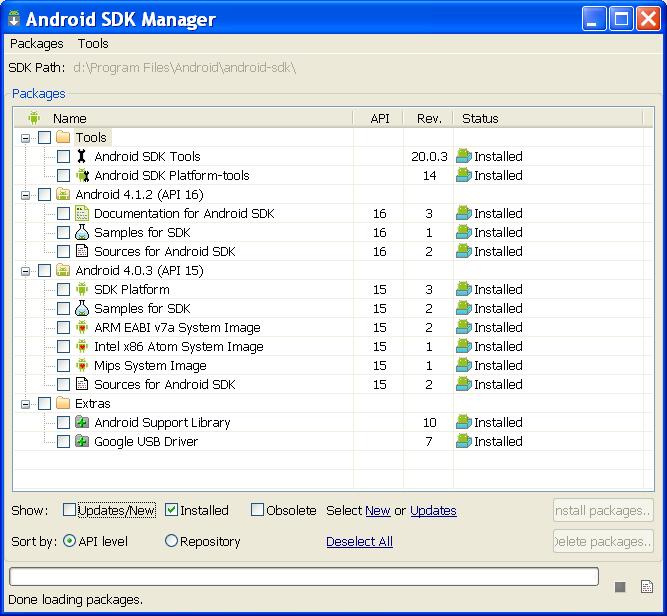Select the Android Support Library row text
The image size is (667, 616).
pyautogui.click(x=162, y=422)
